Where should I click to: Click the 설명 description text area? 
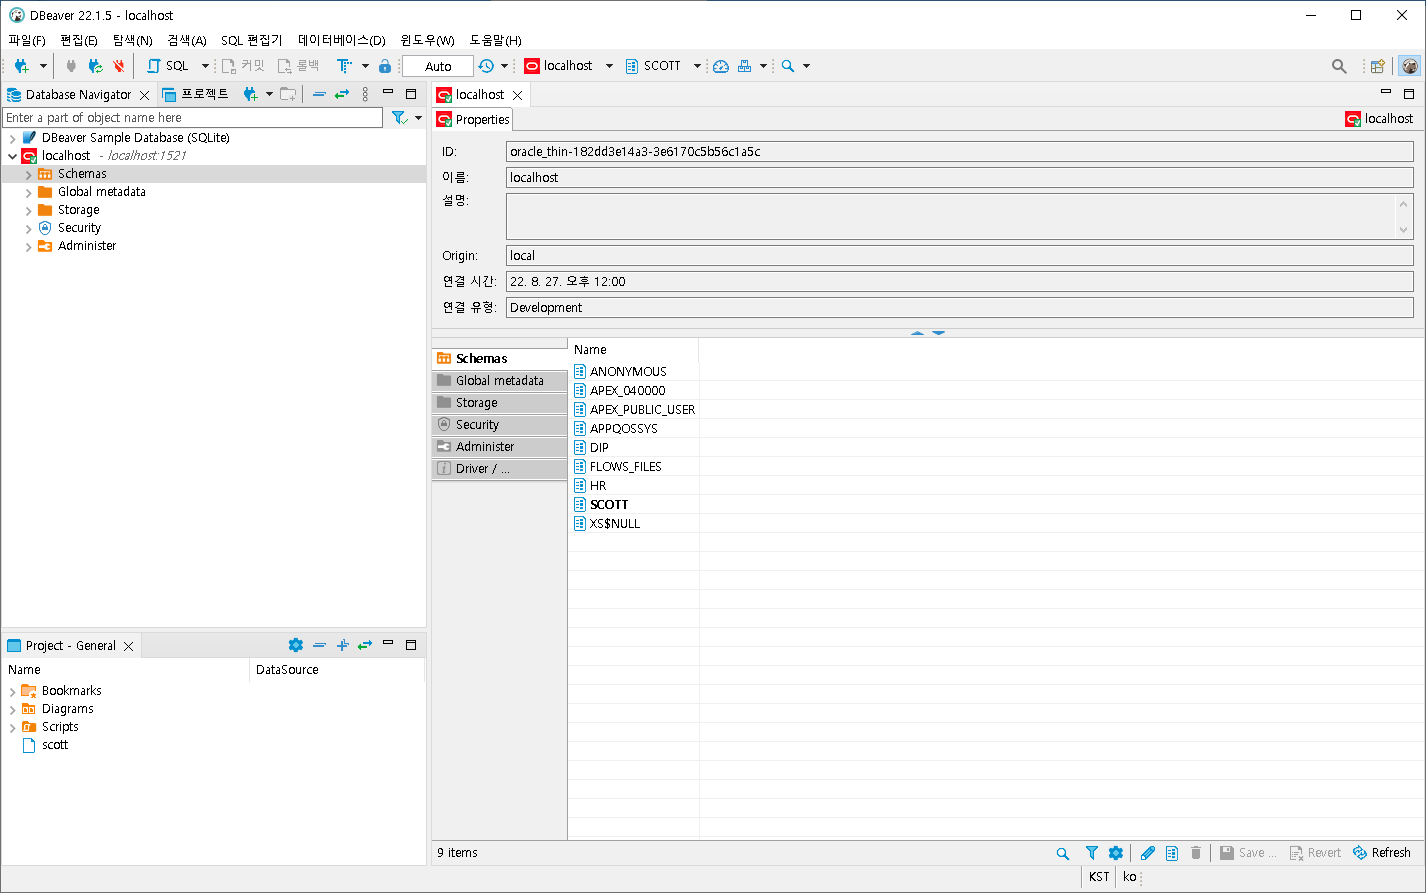(951, 216)
